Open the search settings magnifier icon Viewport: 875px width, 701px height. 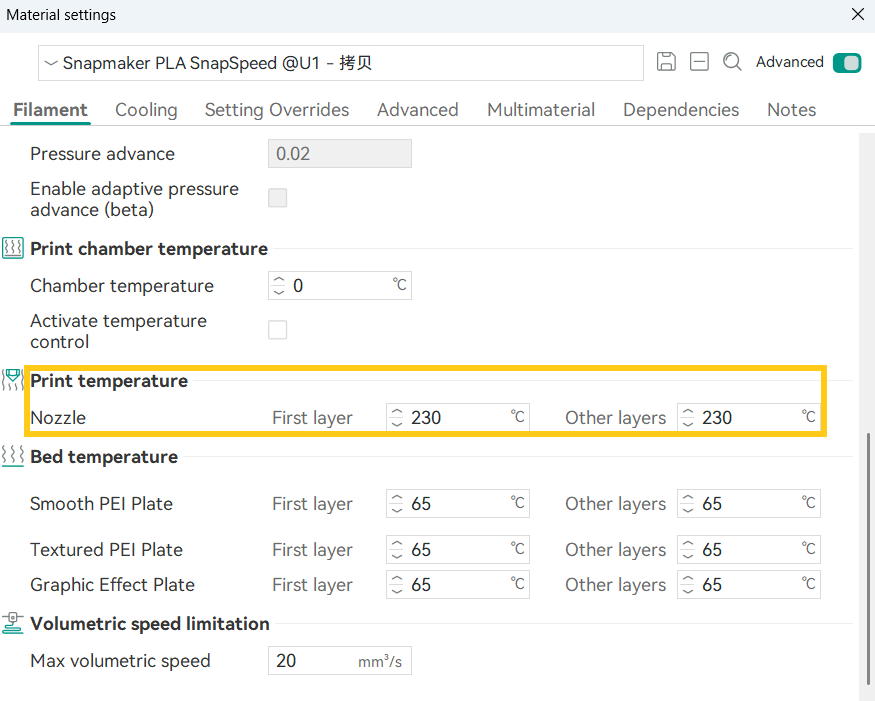click(732, 62)
